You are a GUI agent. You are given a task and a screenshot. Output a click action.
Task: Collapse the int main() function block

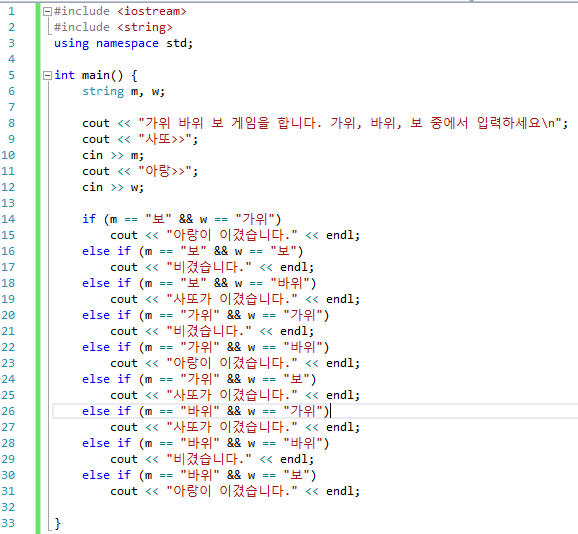pos(47,76)
